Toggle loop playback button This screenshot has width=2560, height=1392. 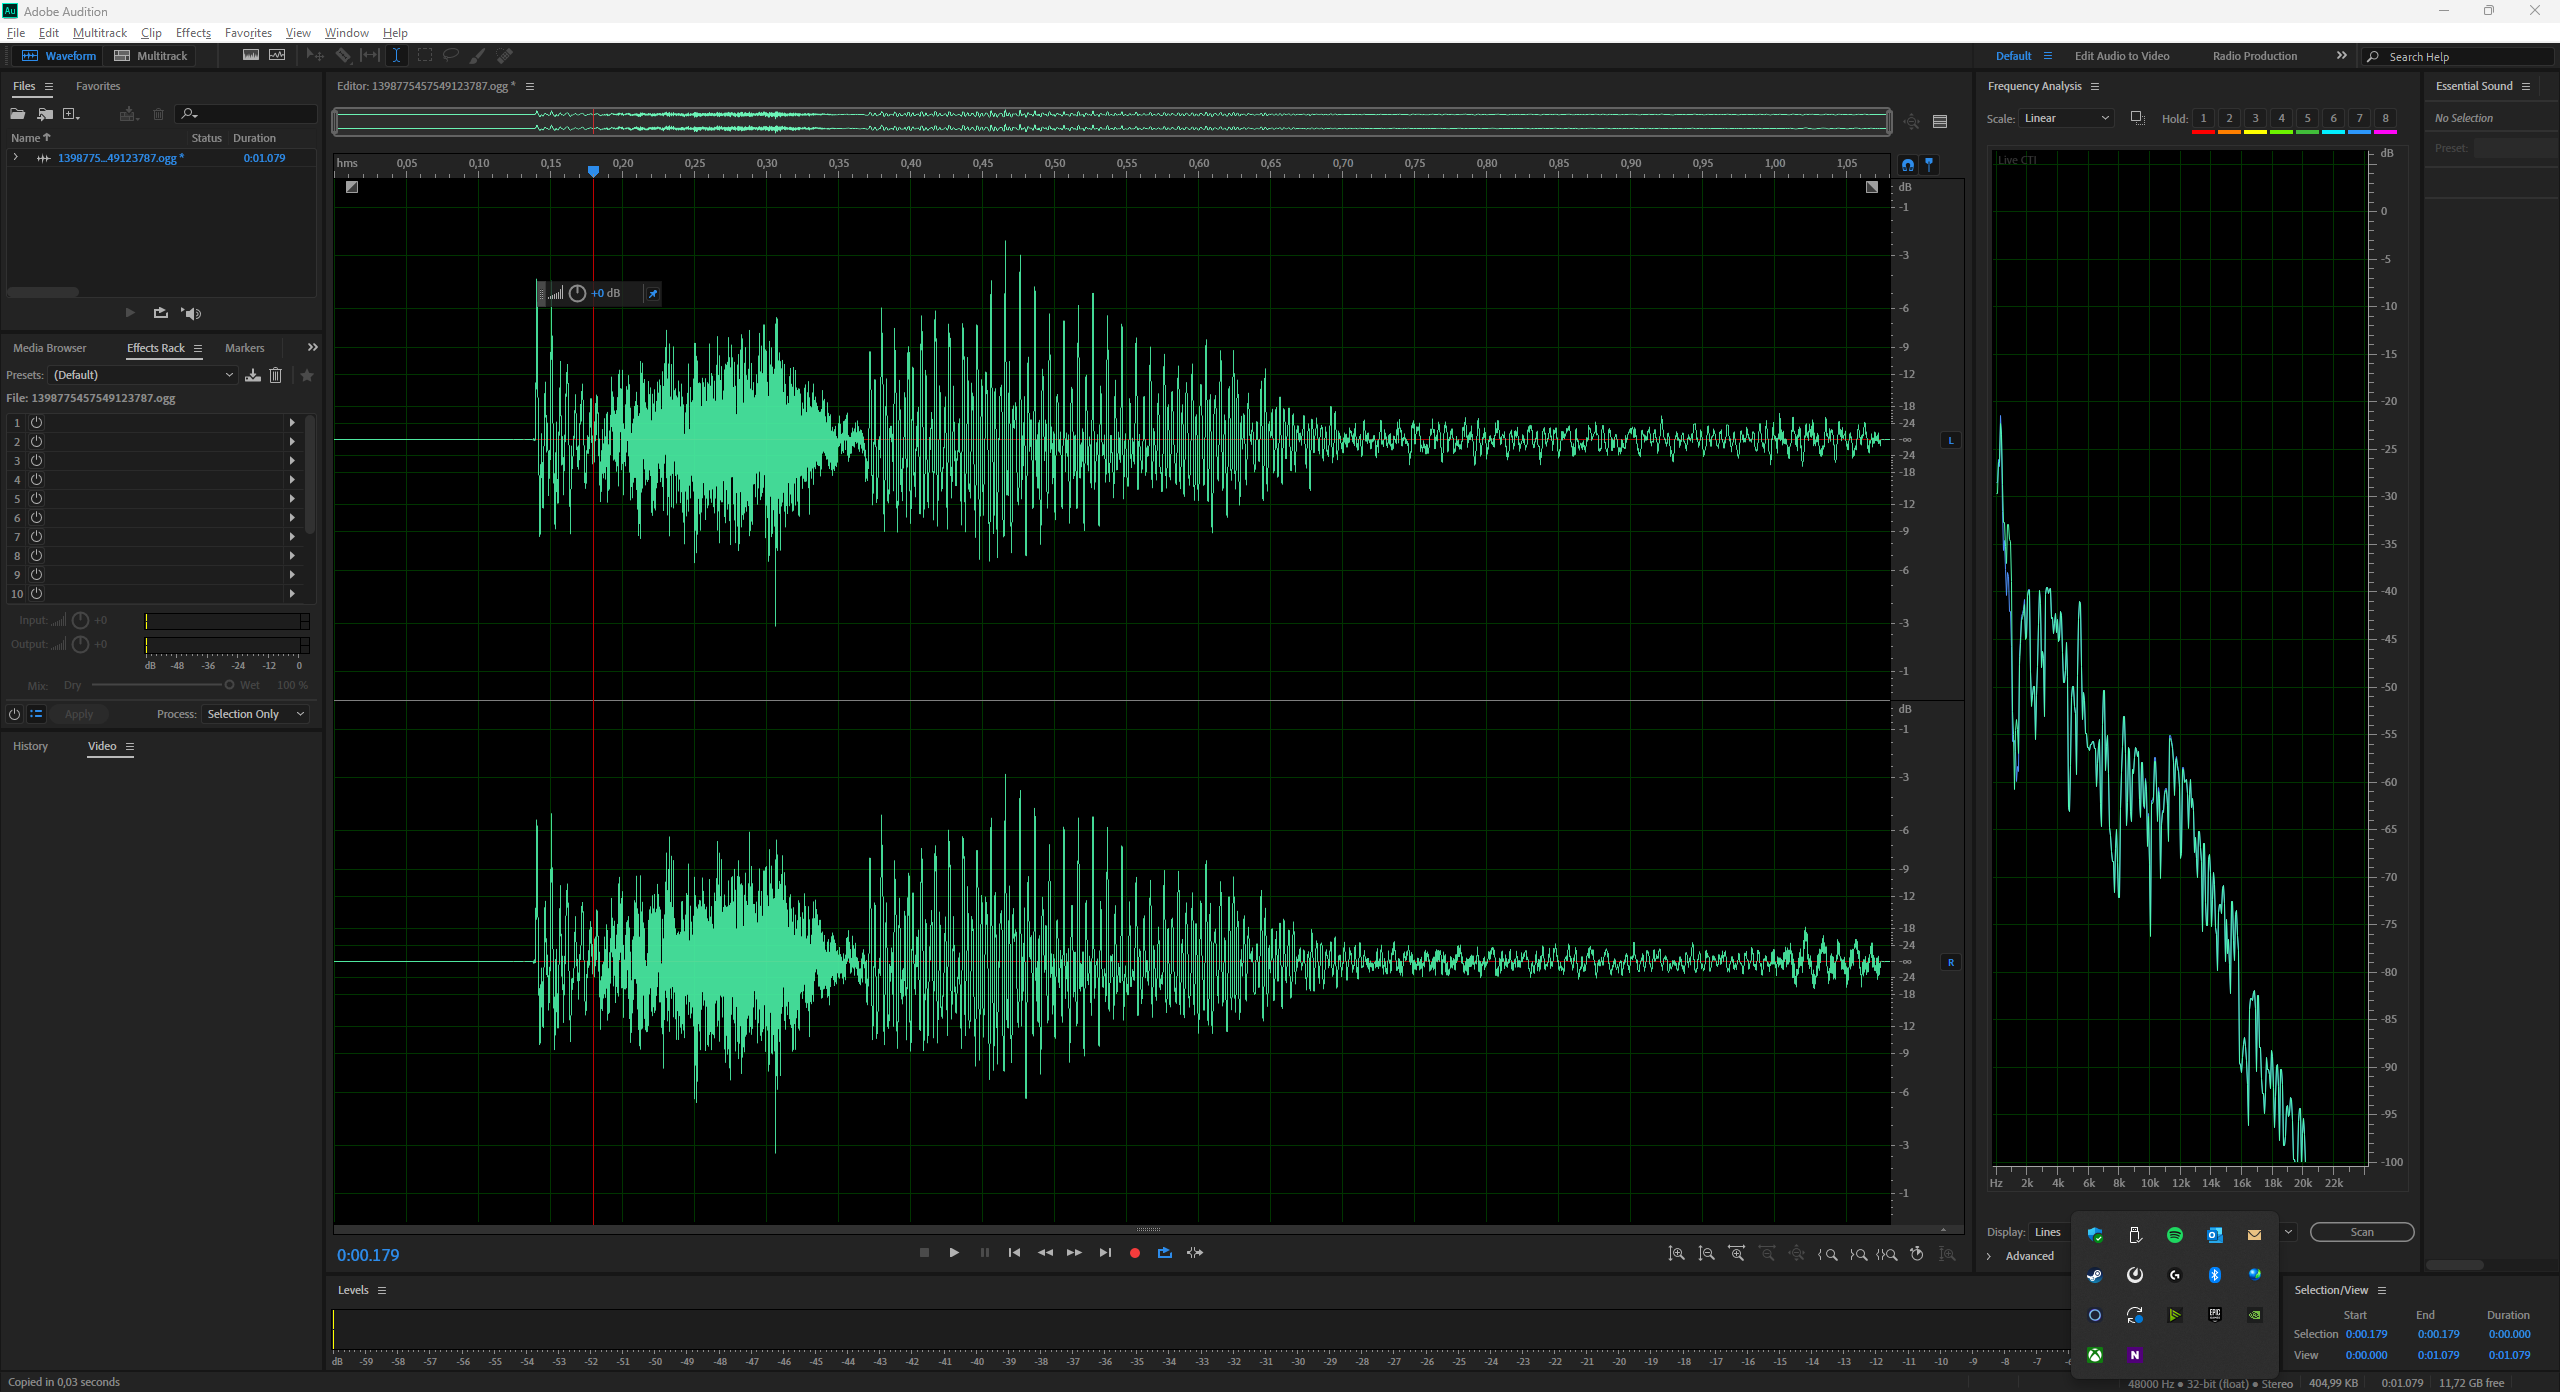tap(1164, 1253)
